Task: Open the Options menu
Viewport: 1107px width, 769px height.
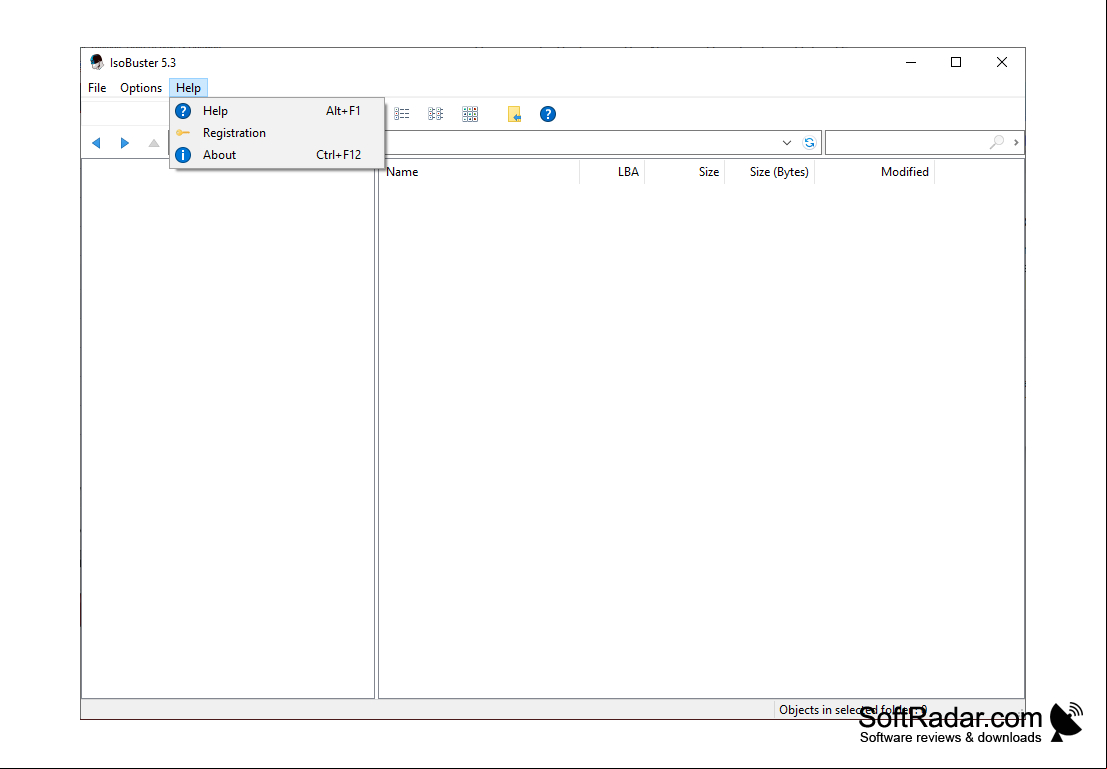Action: click(x=140, y=88)
